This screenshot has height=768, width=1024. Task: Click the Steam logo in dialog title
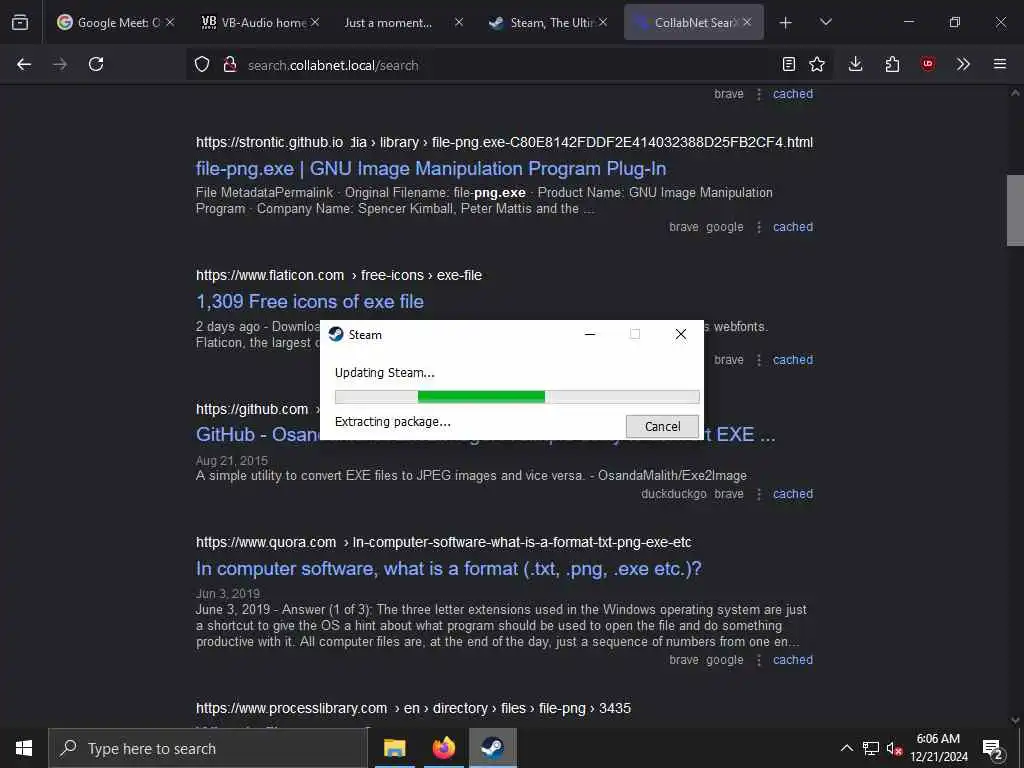click(336, 334)
